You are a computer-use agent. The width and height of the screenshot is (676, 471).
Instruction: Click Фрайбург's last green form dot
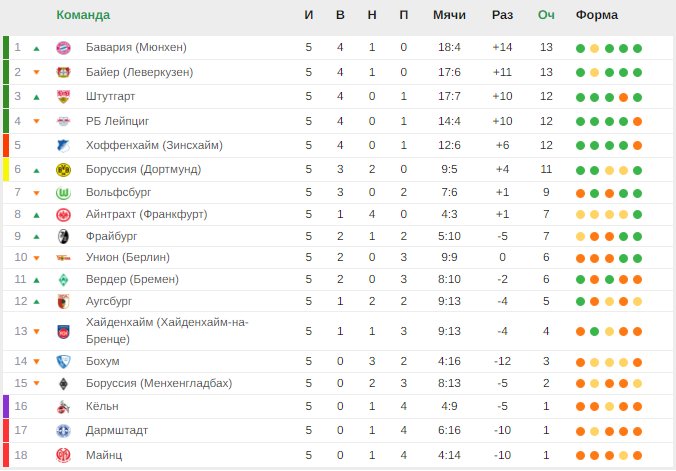[638, 237]
